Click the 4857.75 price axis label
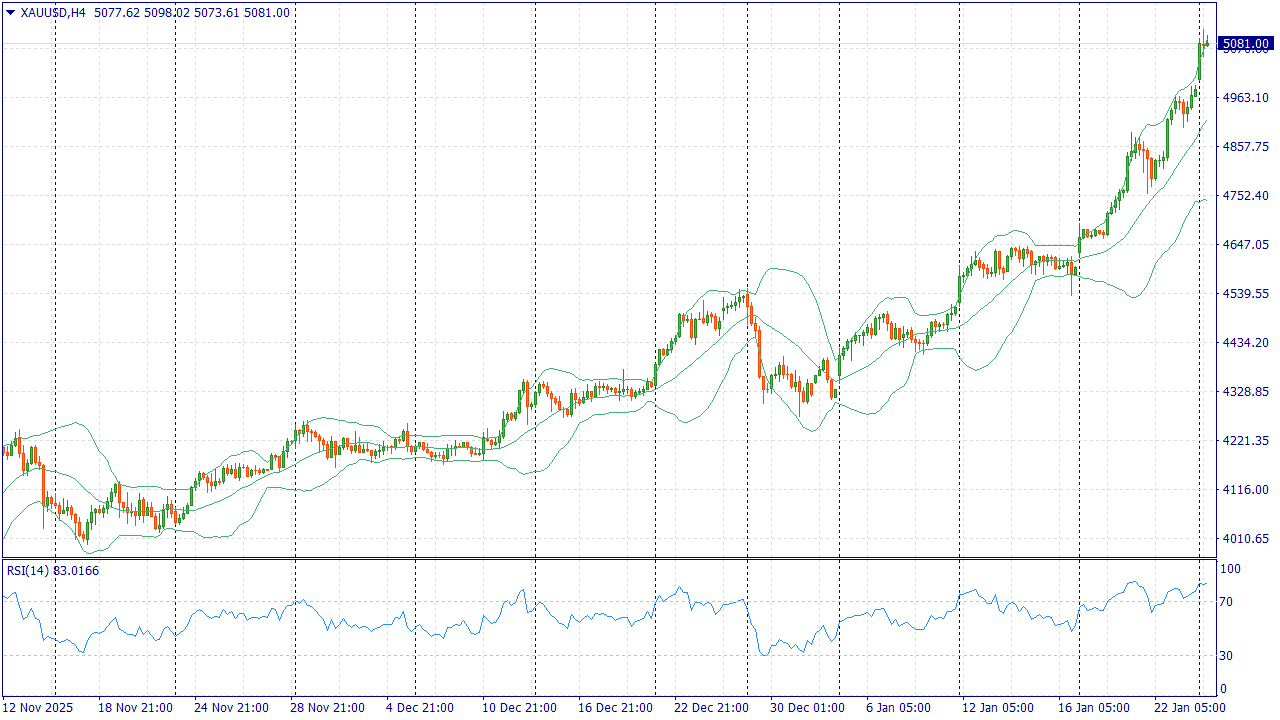Image resolution: width=1280 pixels, height=720 pixels. (x=1245, y=147)
